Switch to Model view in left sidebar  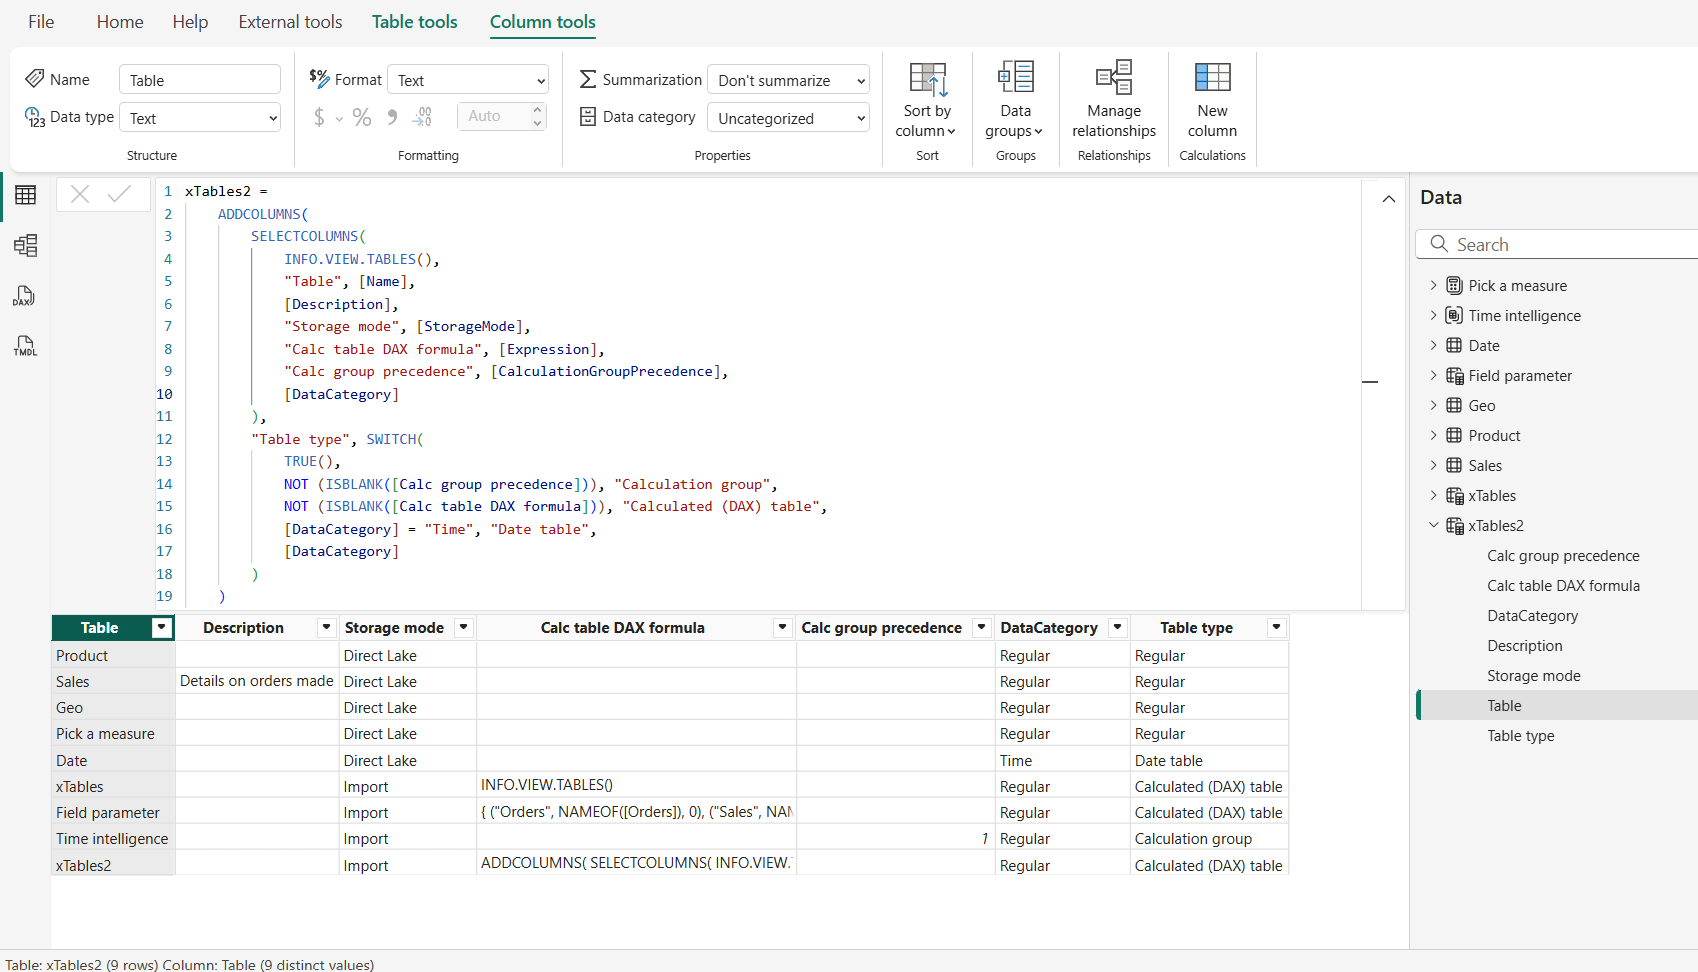pos(26,245)
